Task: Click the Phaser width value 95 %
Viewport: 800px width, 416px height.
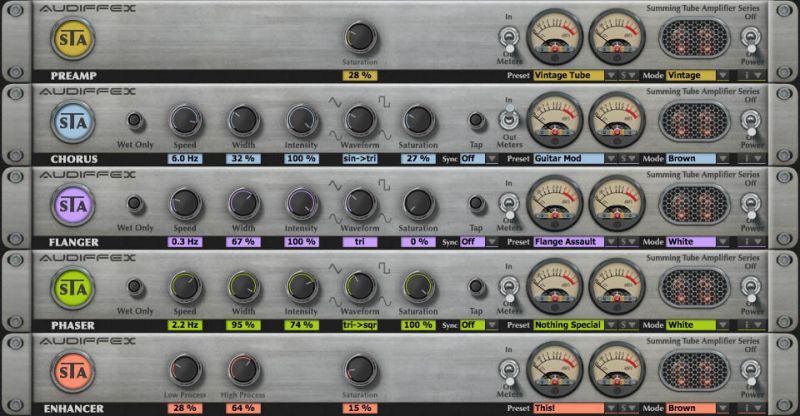Action: [243, 325]
